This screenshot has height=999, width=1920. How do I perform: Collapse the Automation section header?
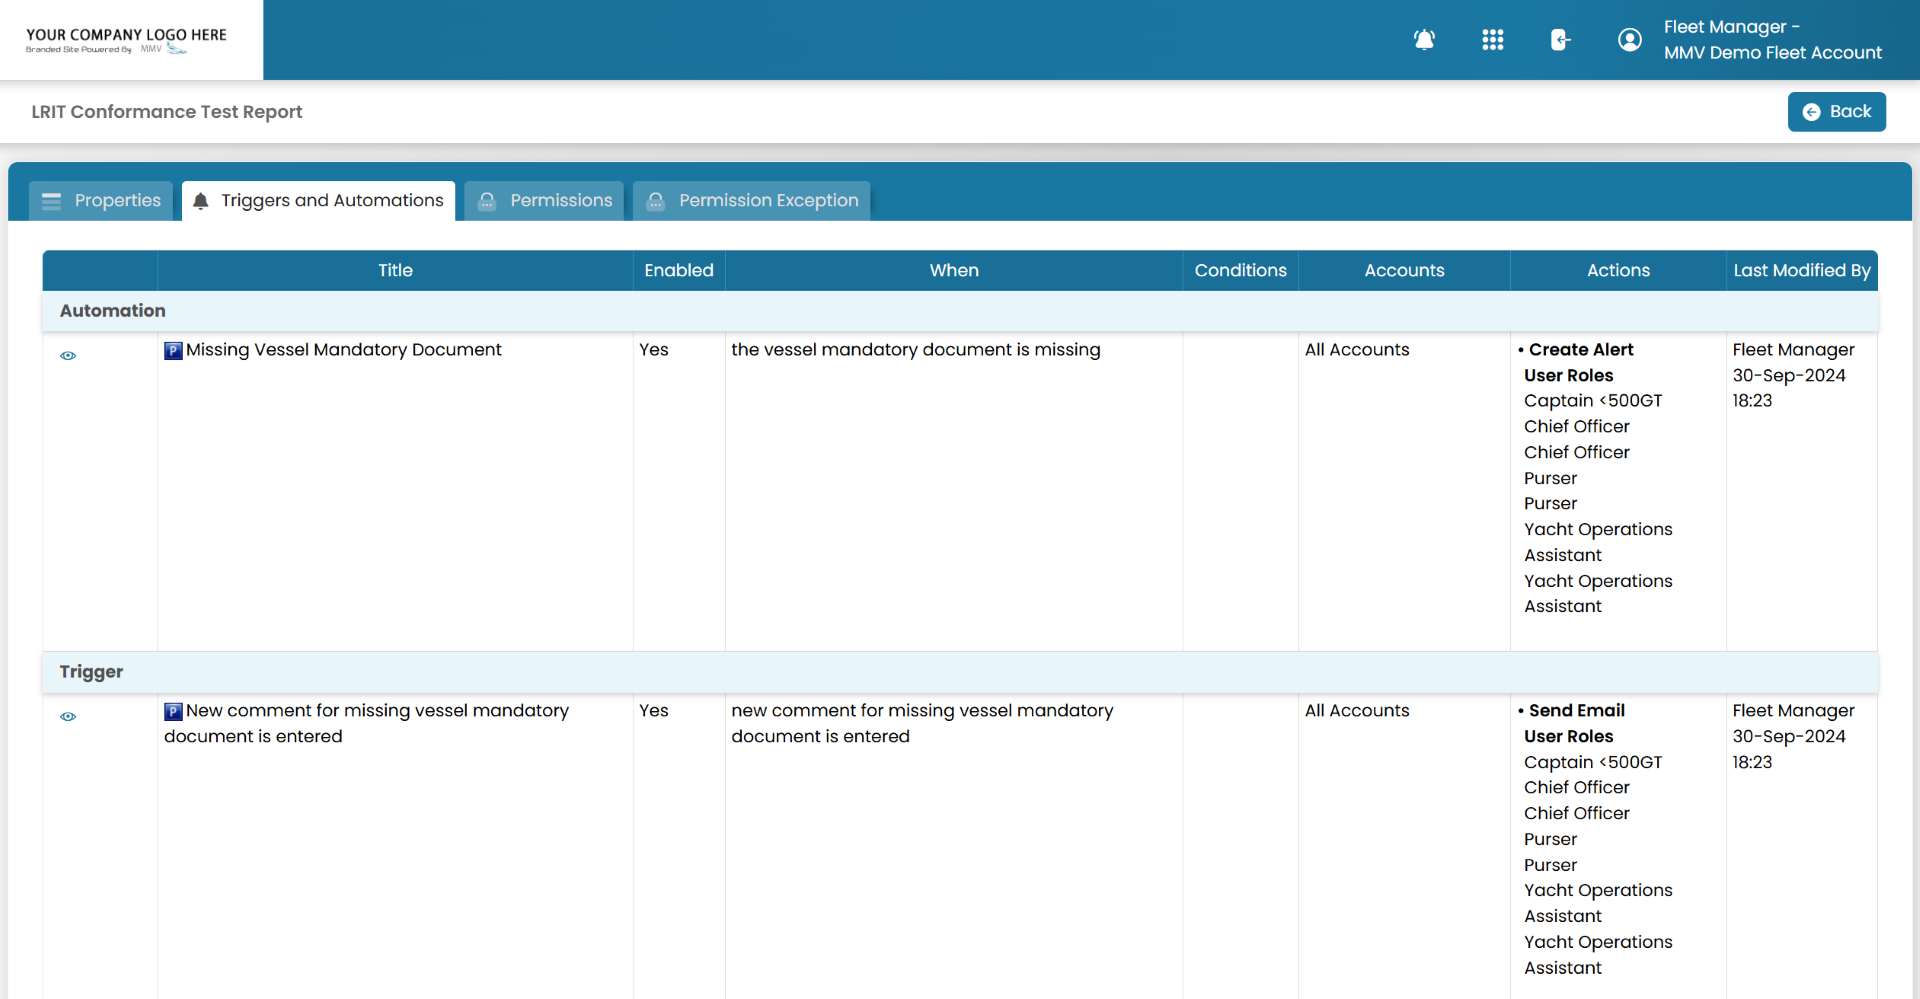tap(112, 311)
